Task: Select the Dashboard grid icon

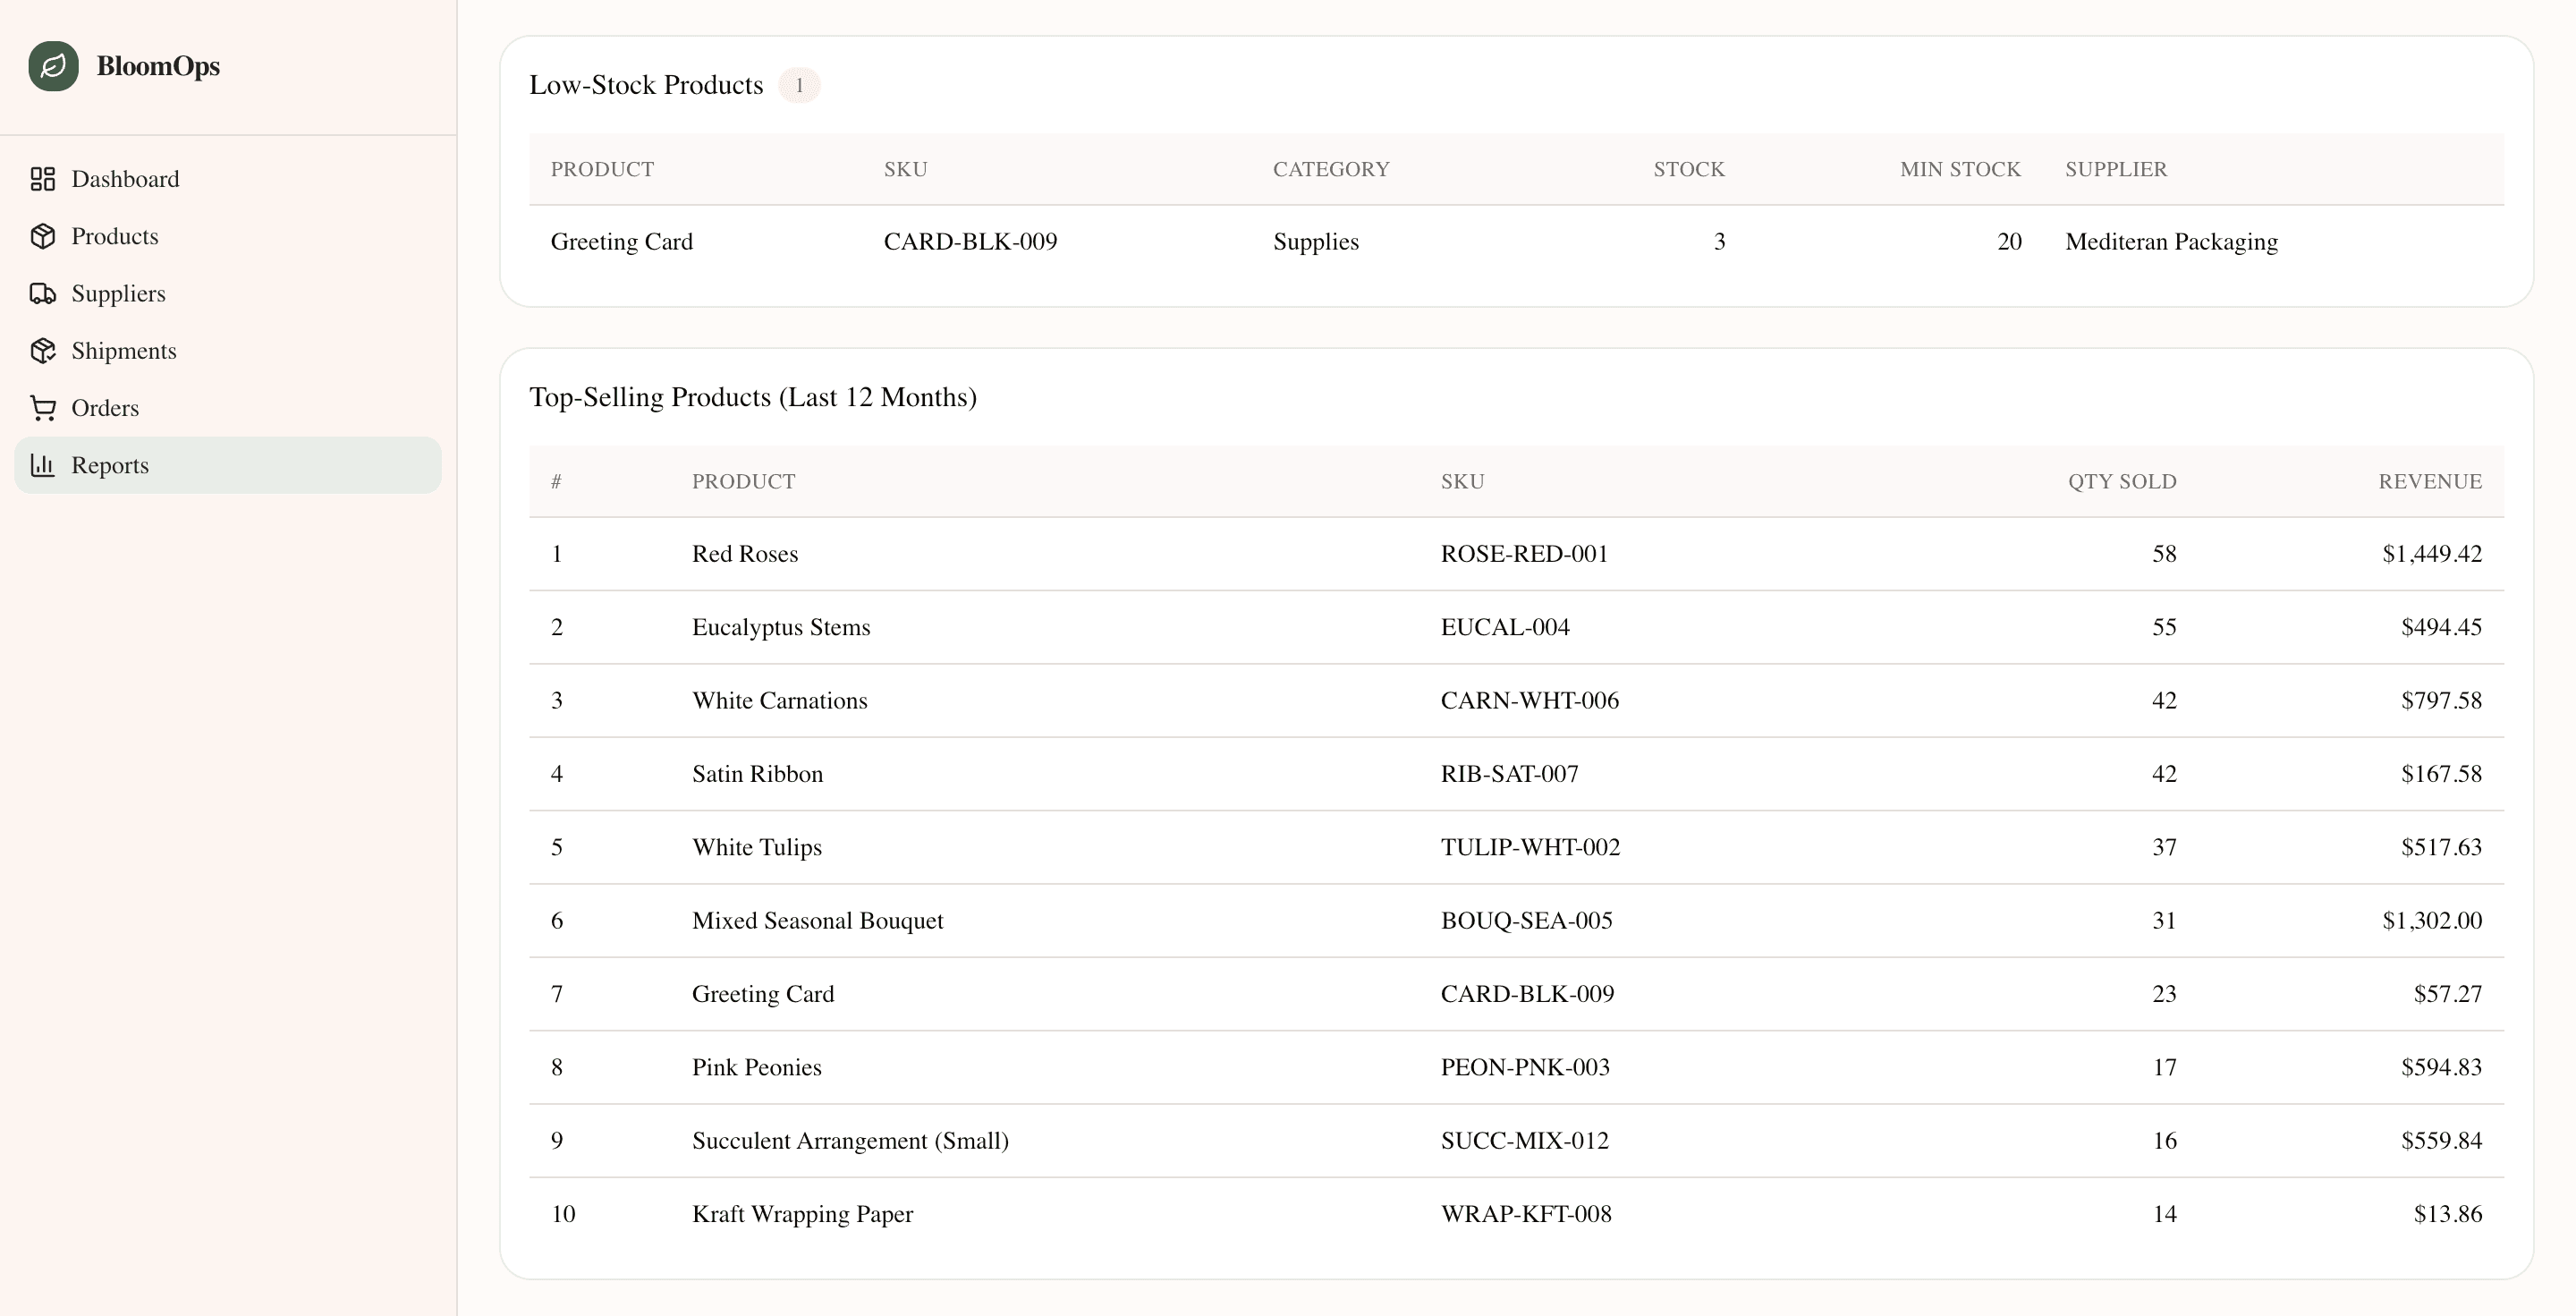Action: (43, 178)
